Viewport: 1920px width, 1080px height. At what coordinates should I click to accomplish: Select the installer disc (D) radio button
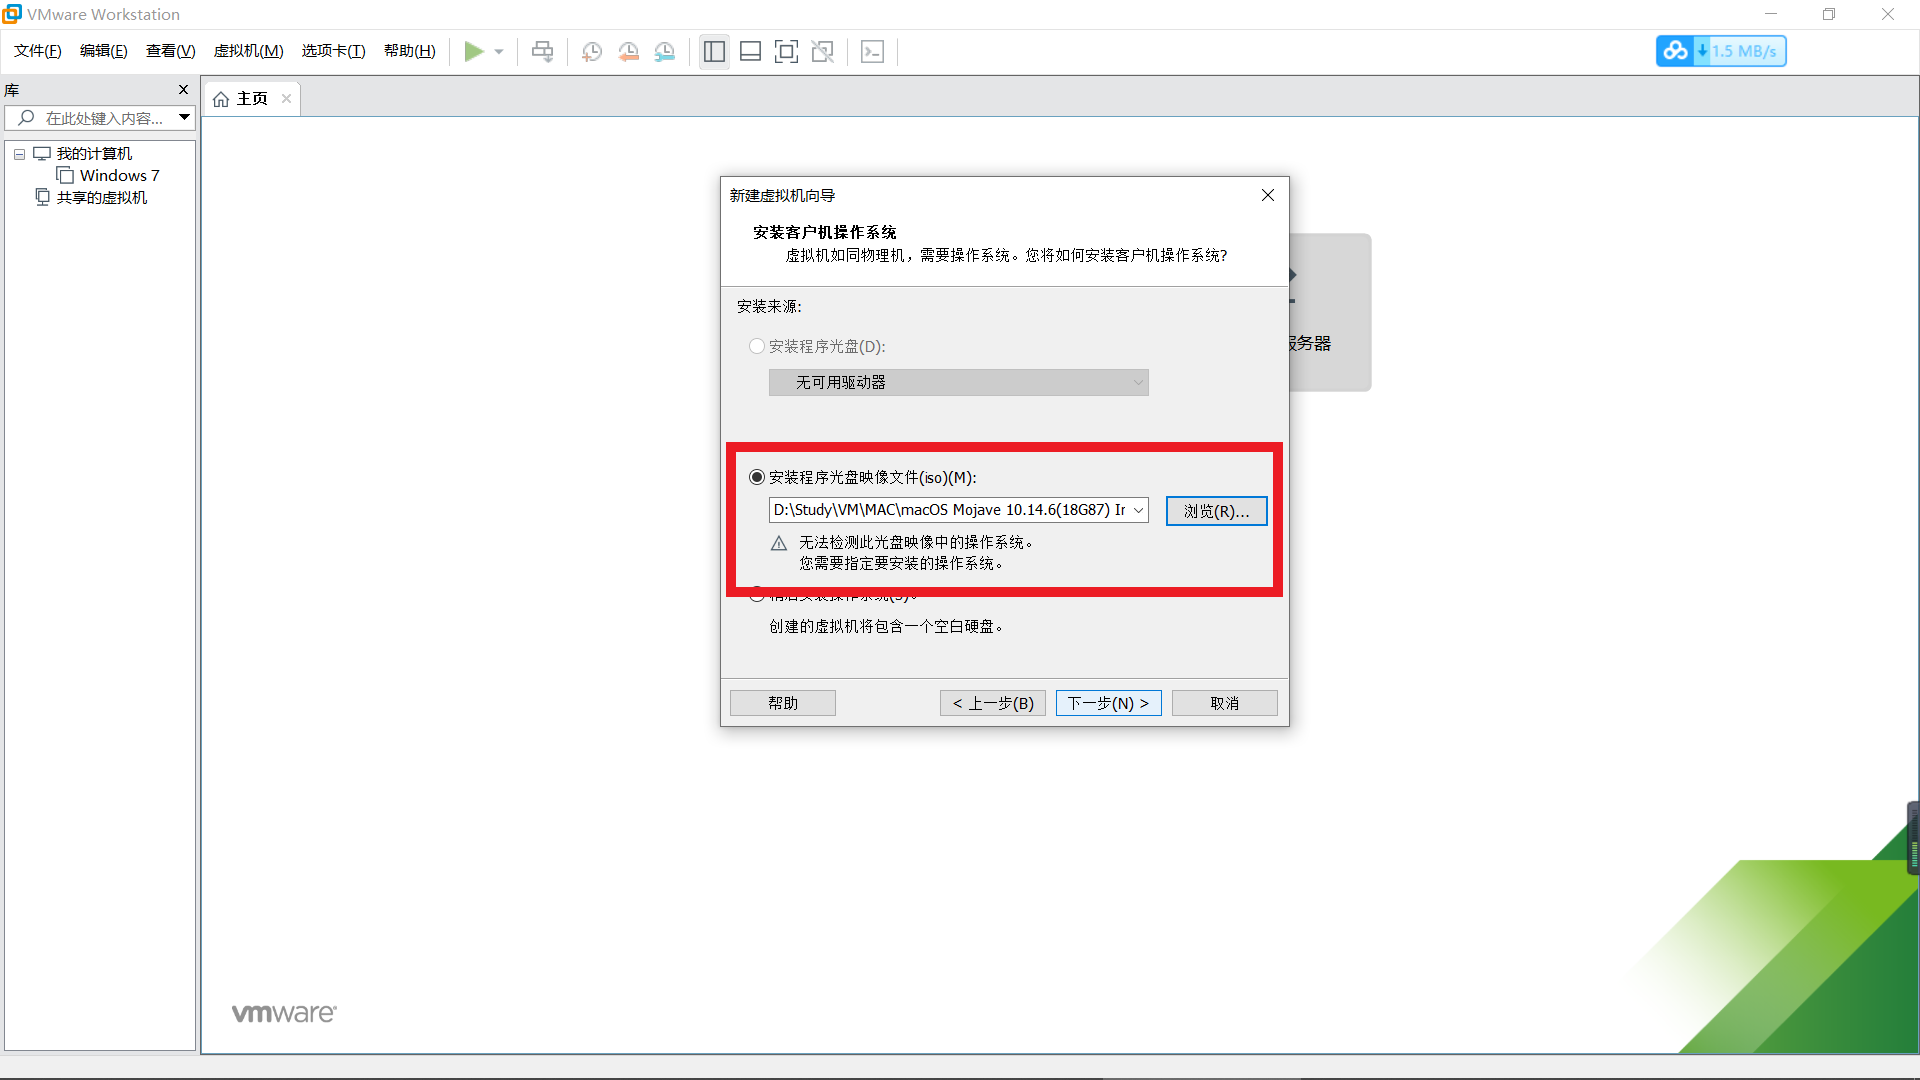pyautogui.click(x=757, y=346)
